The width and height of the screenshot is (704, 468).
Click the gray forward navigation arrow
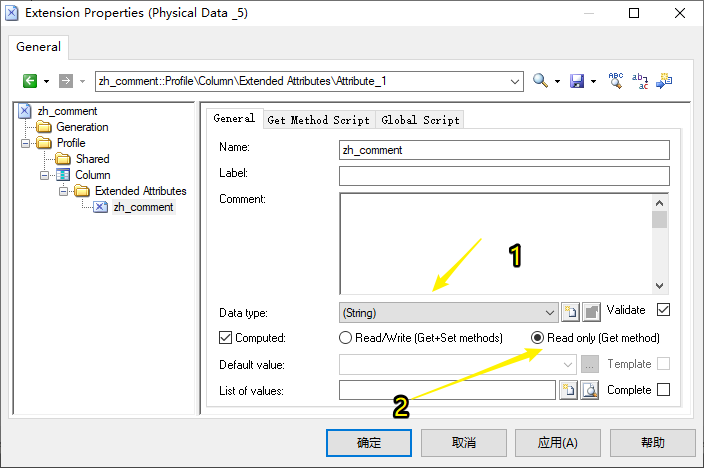click(x=66, y=81)
